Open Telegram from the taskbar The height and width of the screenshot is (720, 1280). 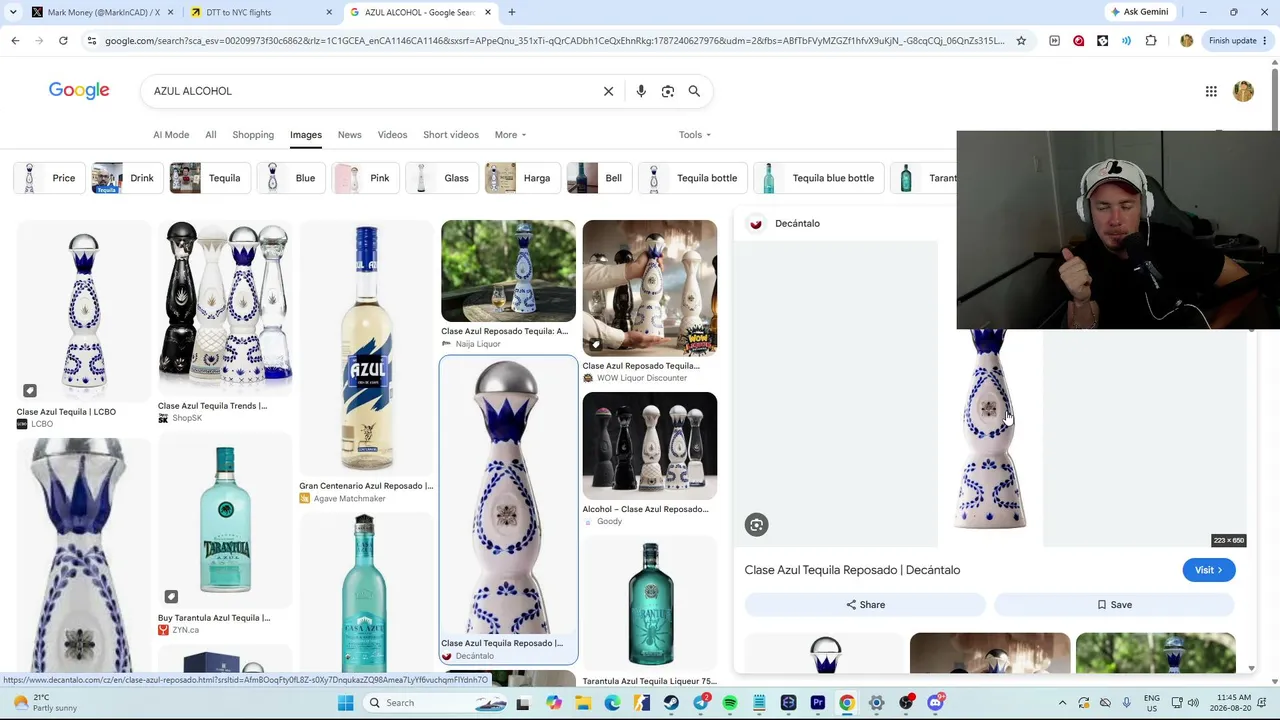701,703
